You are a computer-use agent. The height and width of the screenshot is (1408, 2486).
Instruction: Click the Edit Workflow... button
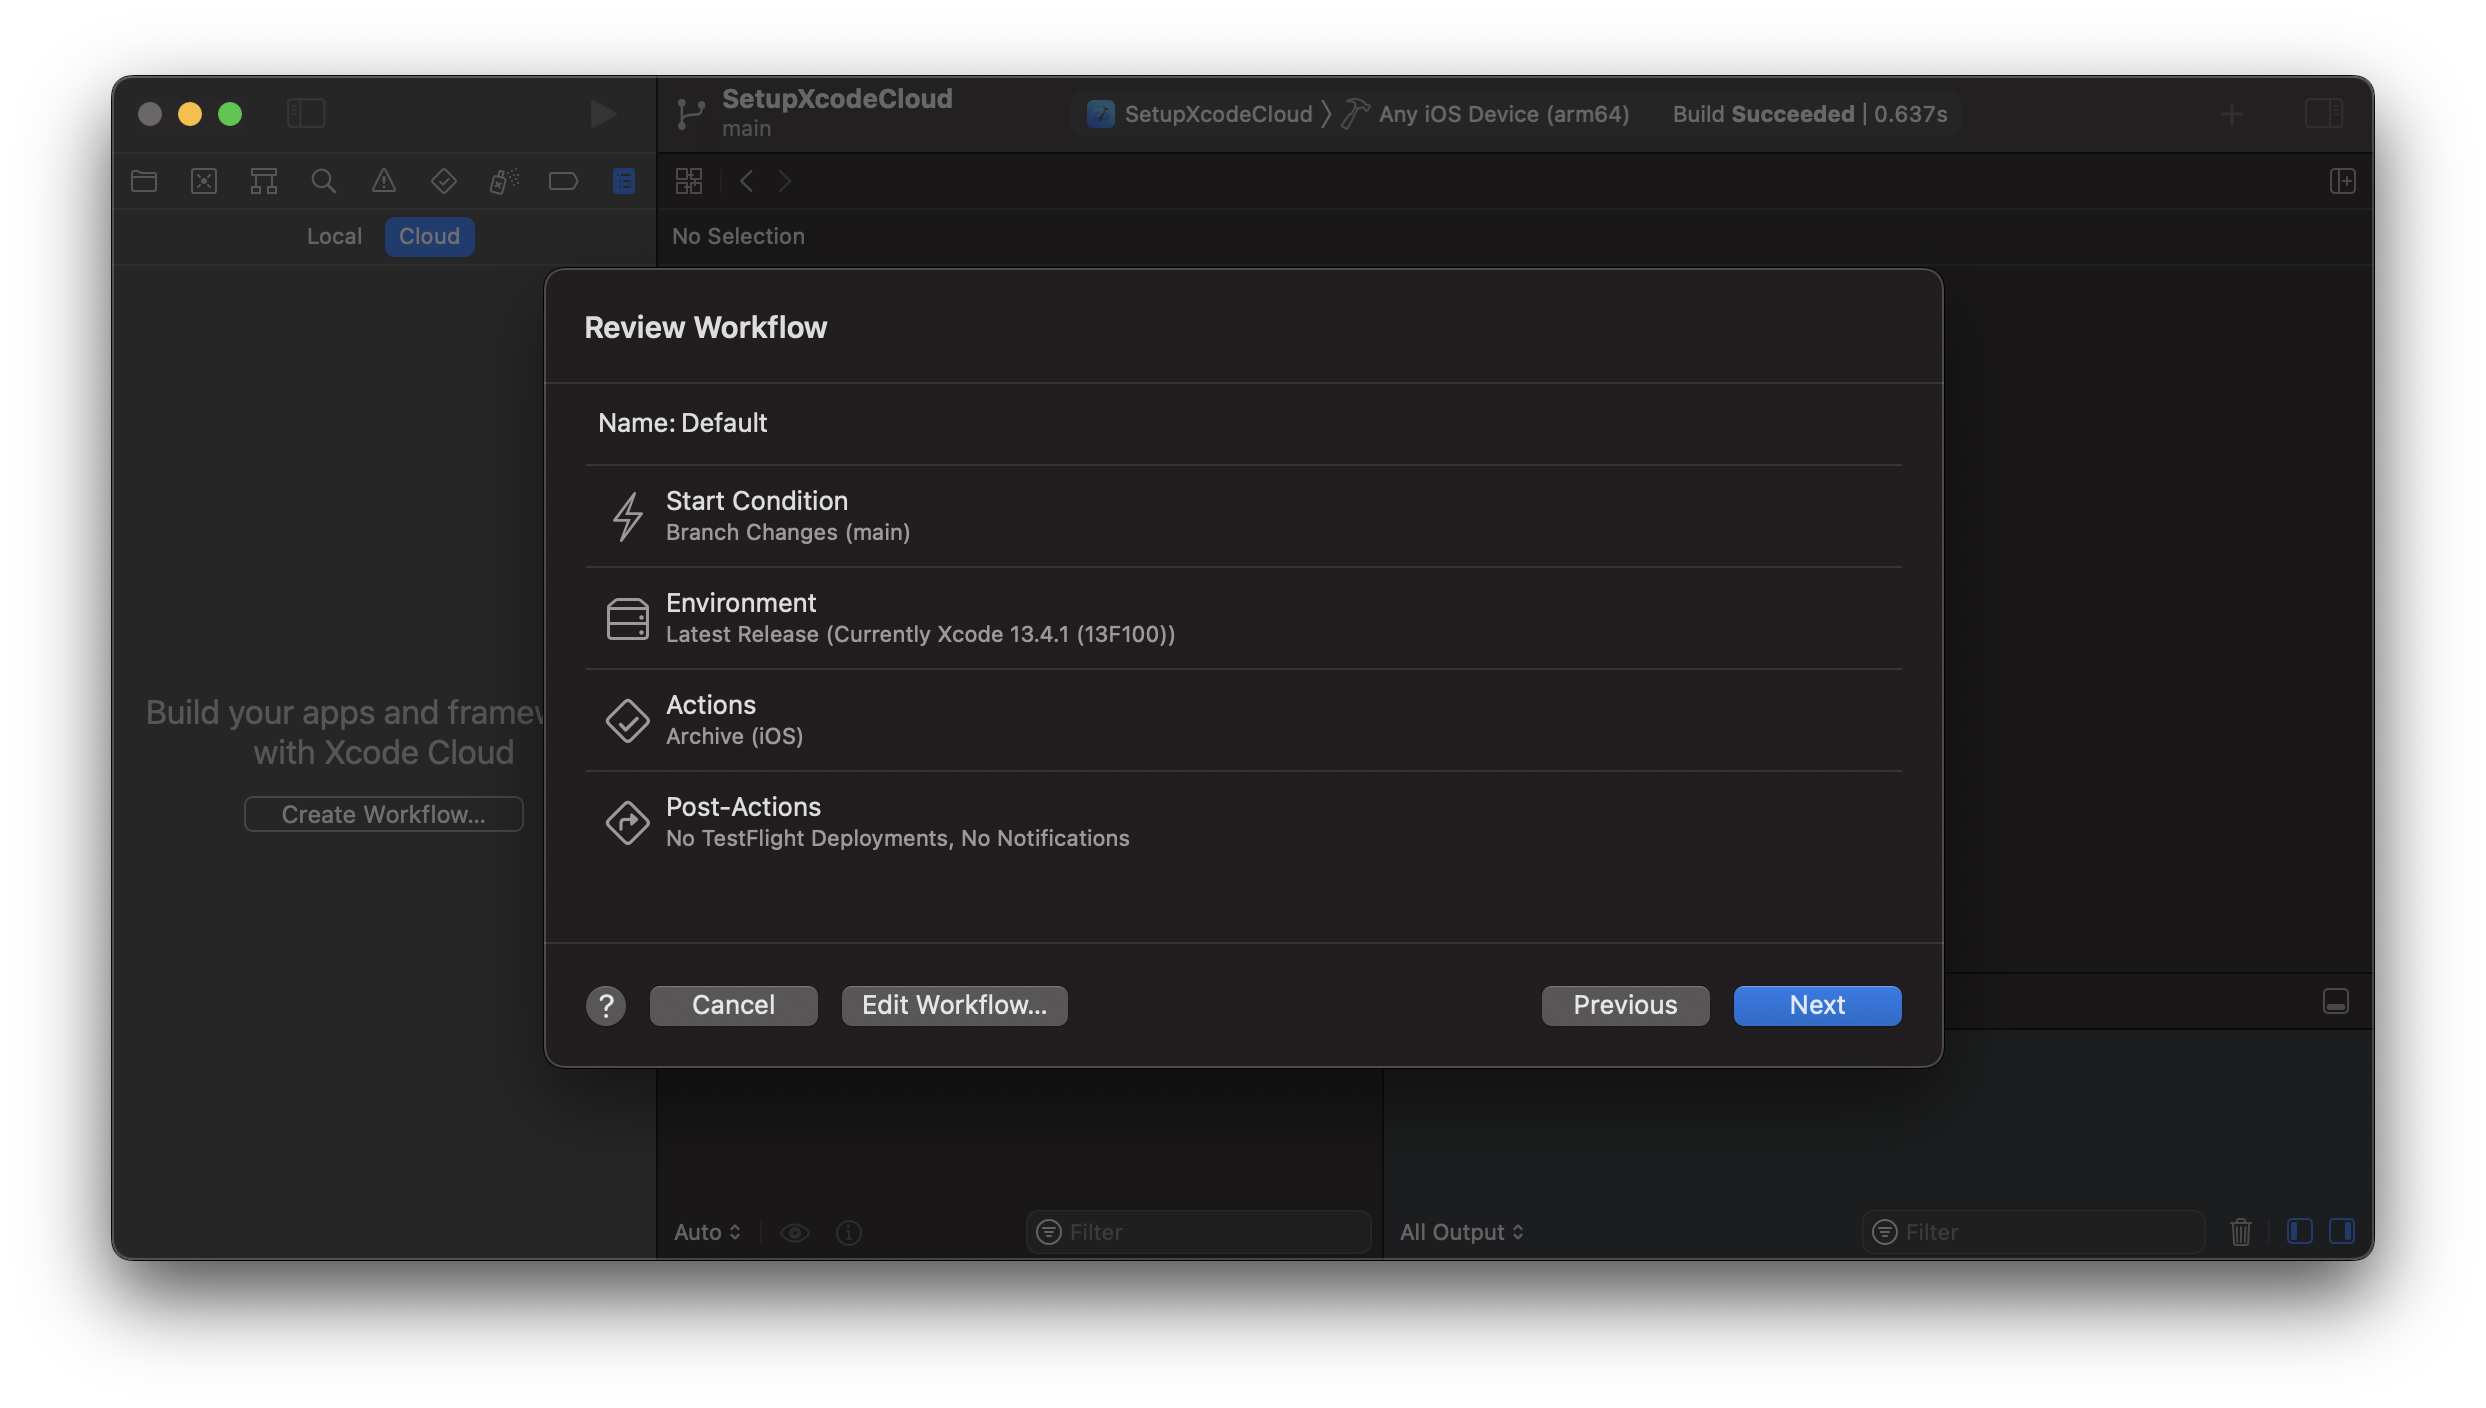pyautogui.click(x=955, y=1005)
